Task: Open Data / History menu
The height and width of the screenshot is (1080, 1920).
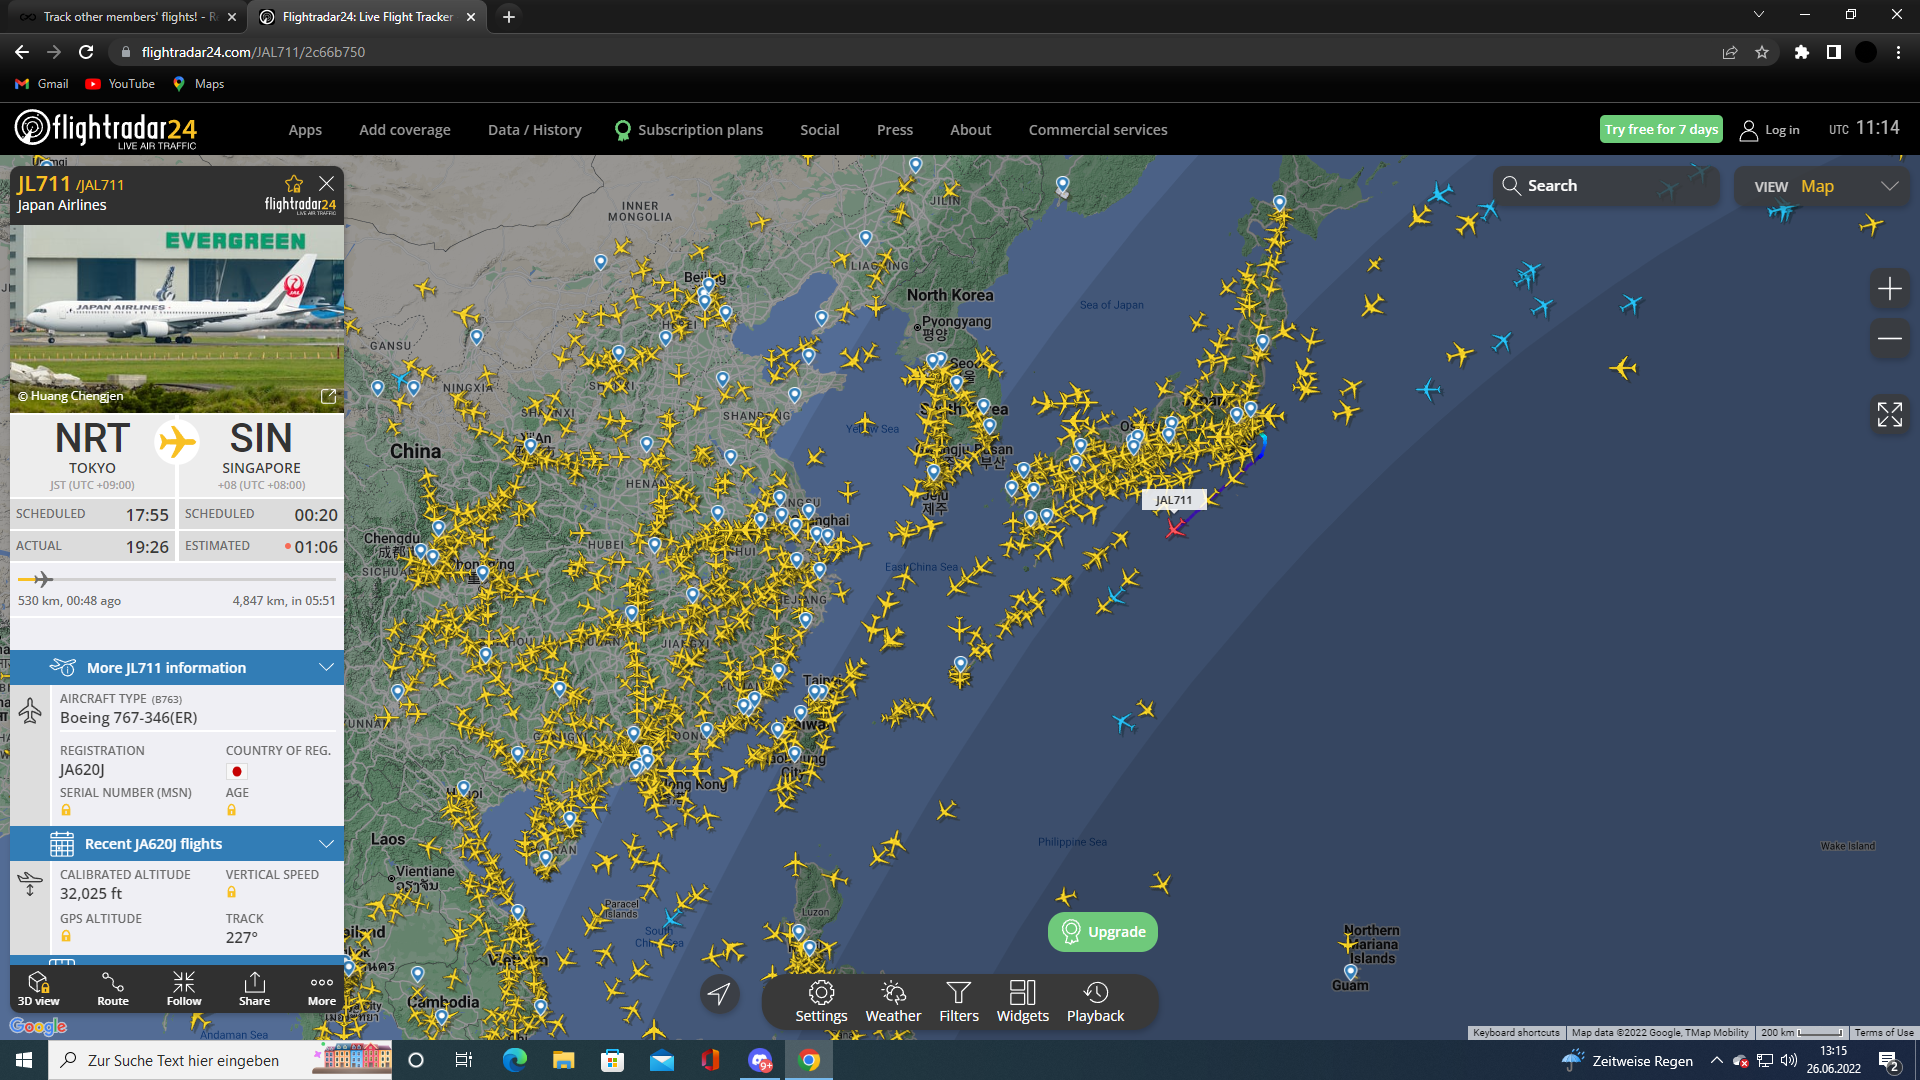Action: click(534, 130)
